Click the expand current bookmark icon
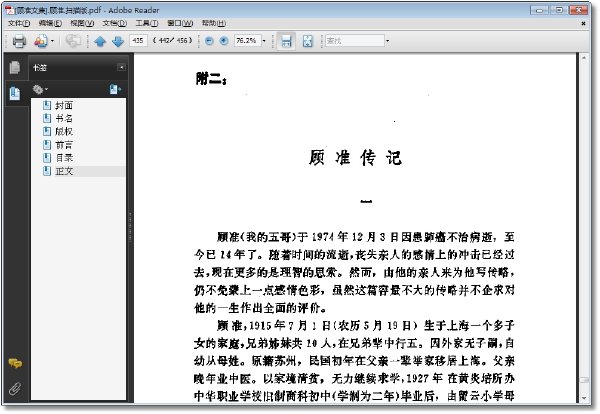This screenshot has width=600, height=414. coord(115,90)
